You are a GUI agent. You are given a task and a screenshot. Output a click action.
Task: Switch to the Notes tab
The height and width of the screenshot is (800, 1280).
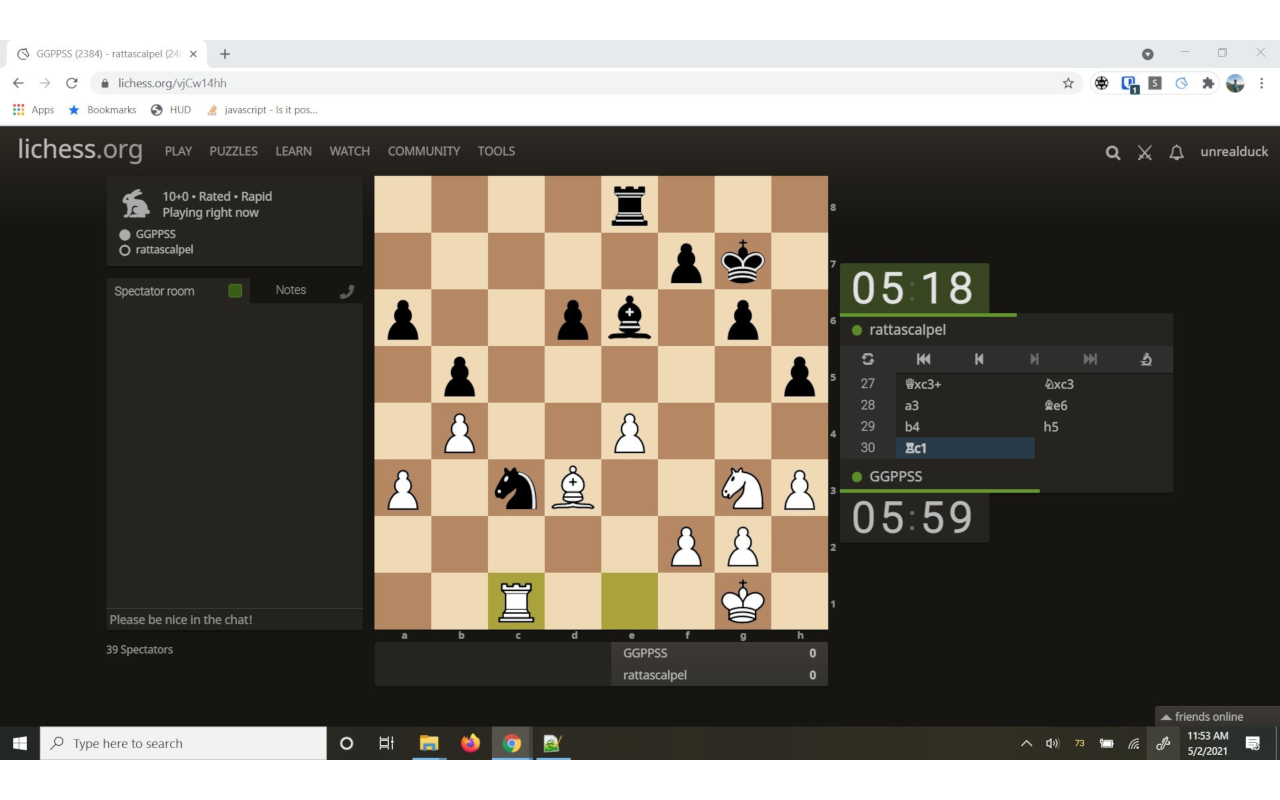tap(290, 290)
